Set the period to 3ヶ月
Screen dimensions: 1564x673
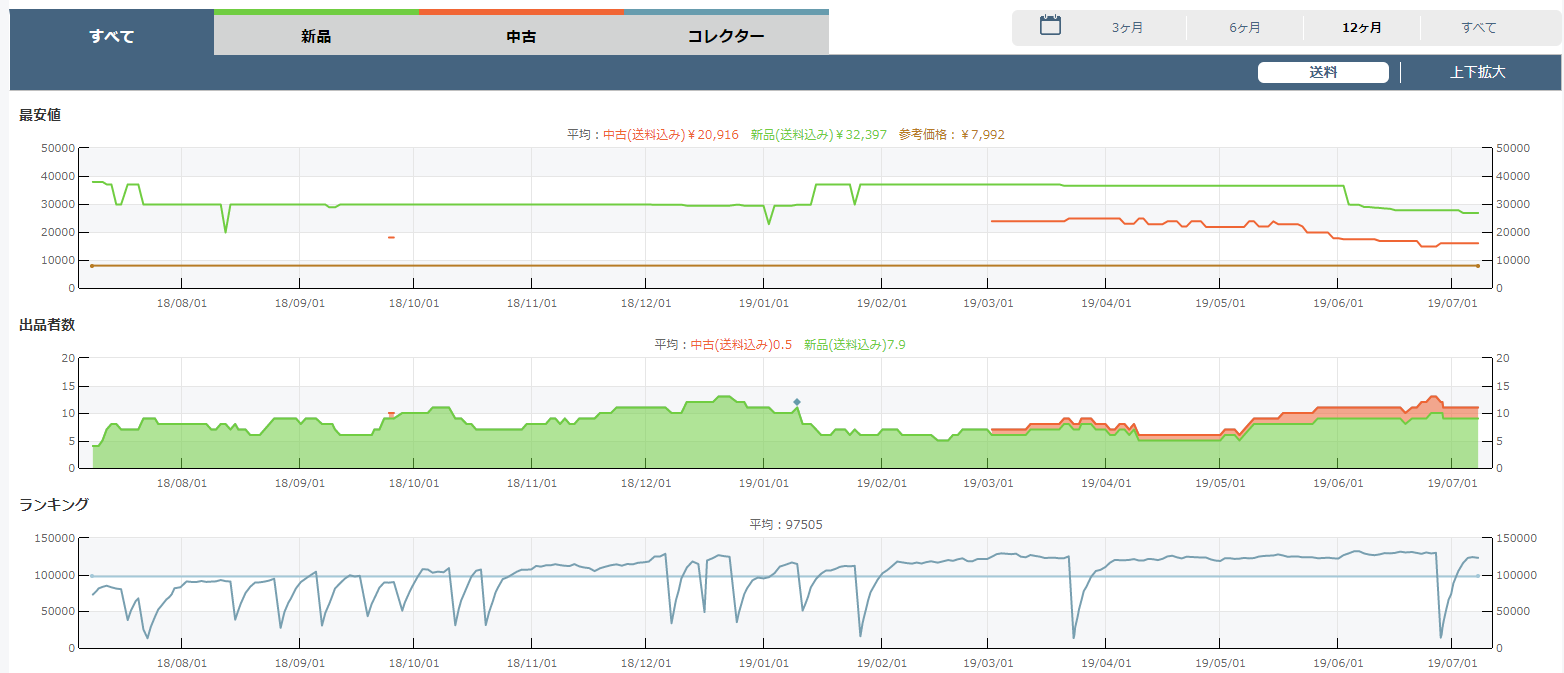1127,28
